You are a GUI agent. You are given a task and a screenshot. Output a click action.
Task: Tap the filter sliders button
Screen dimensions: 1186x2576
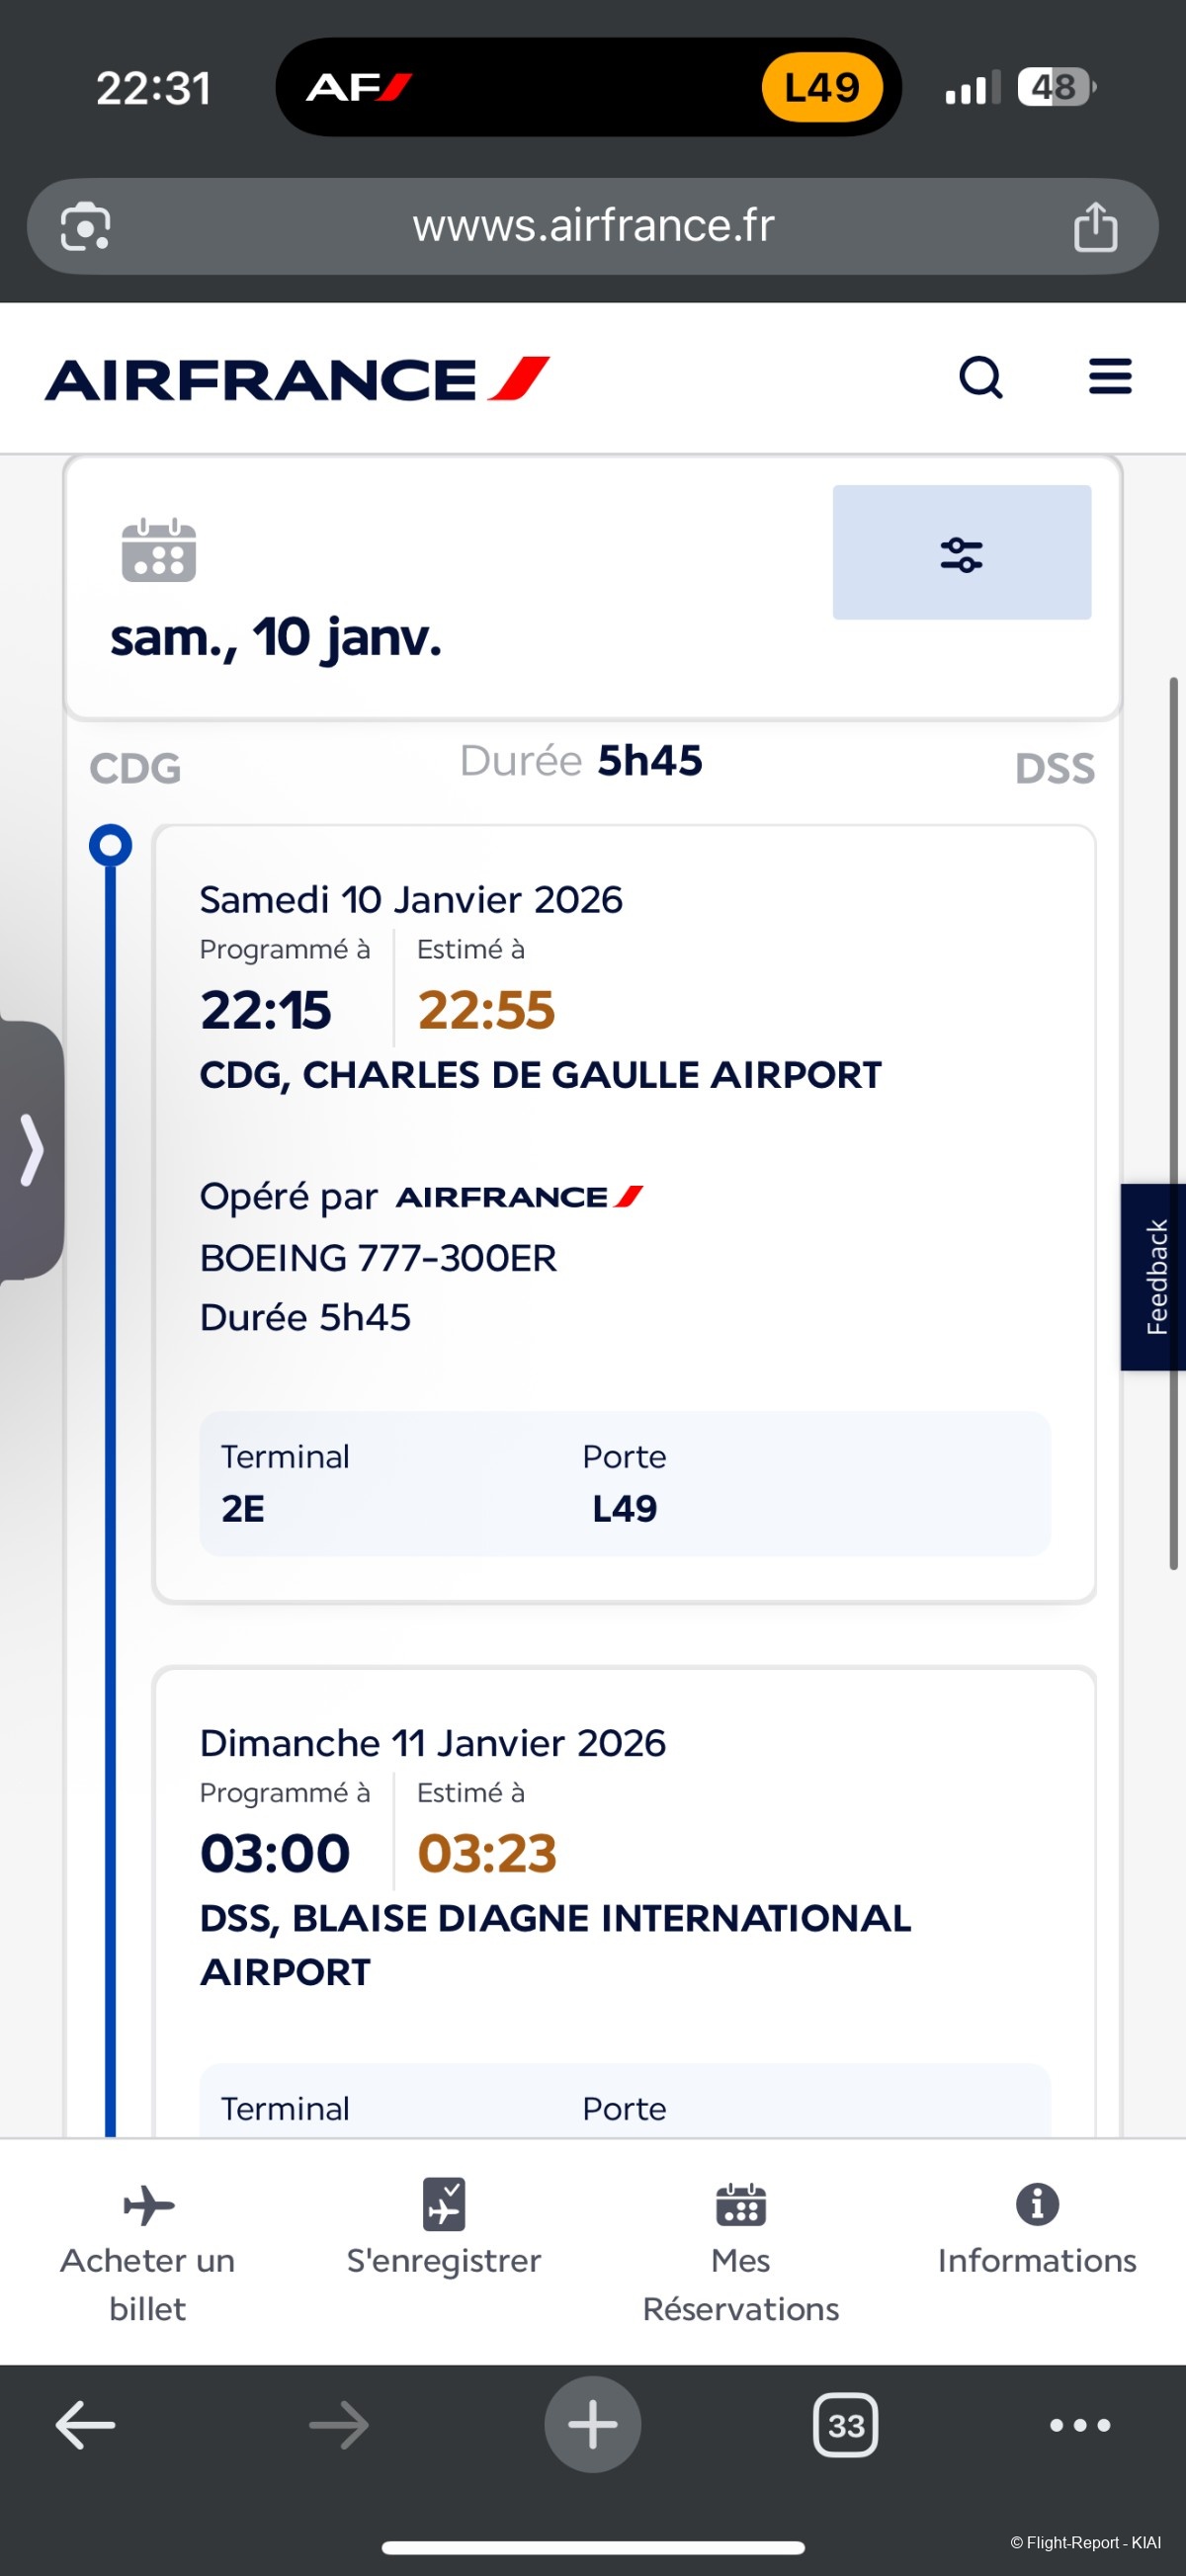coord(961,552)
